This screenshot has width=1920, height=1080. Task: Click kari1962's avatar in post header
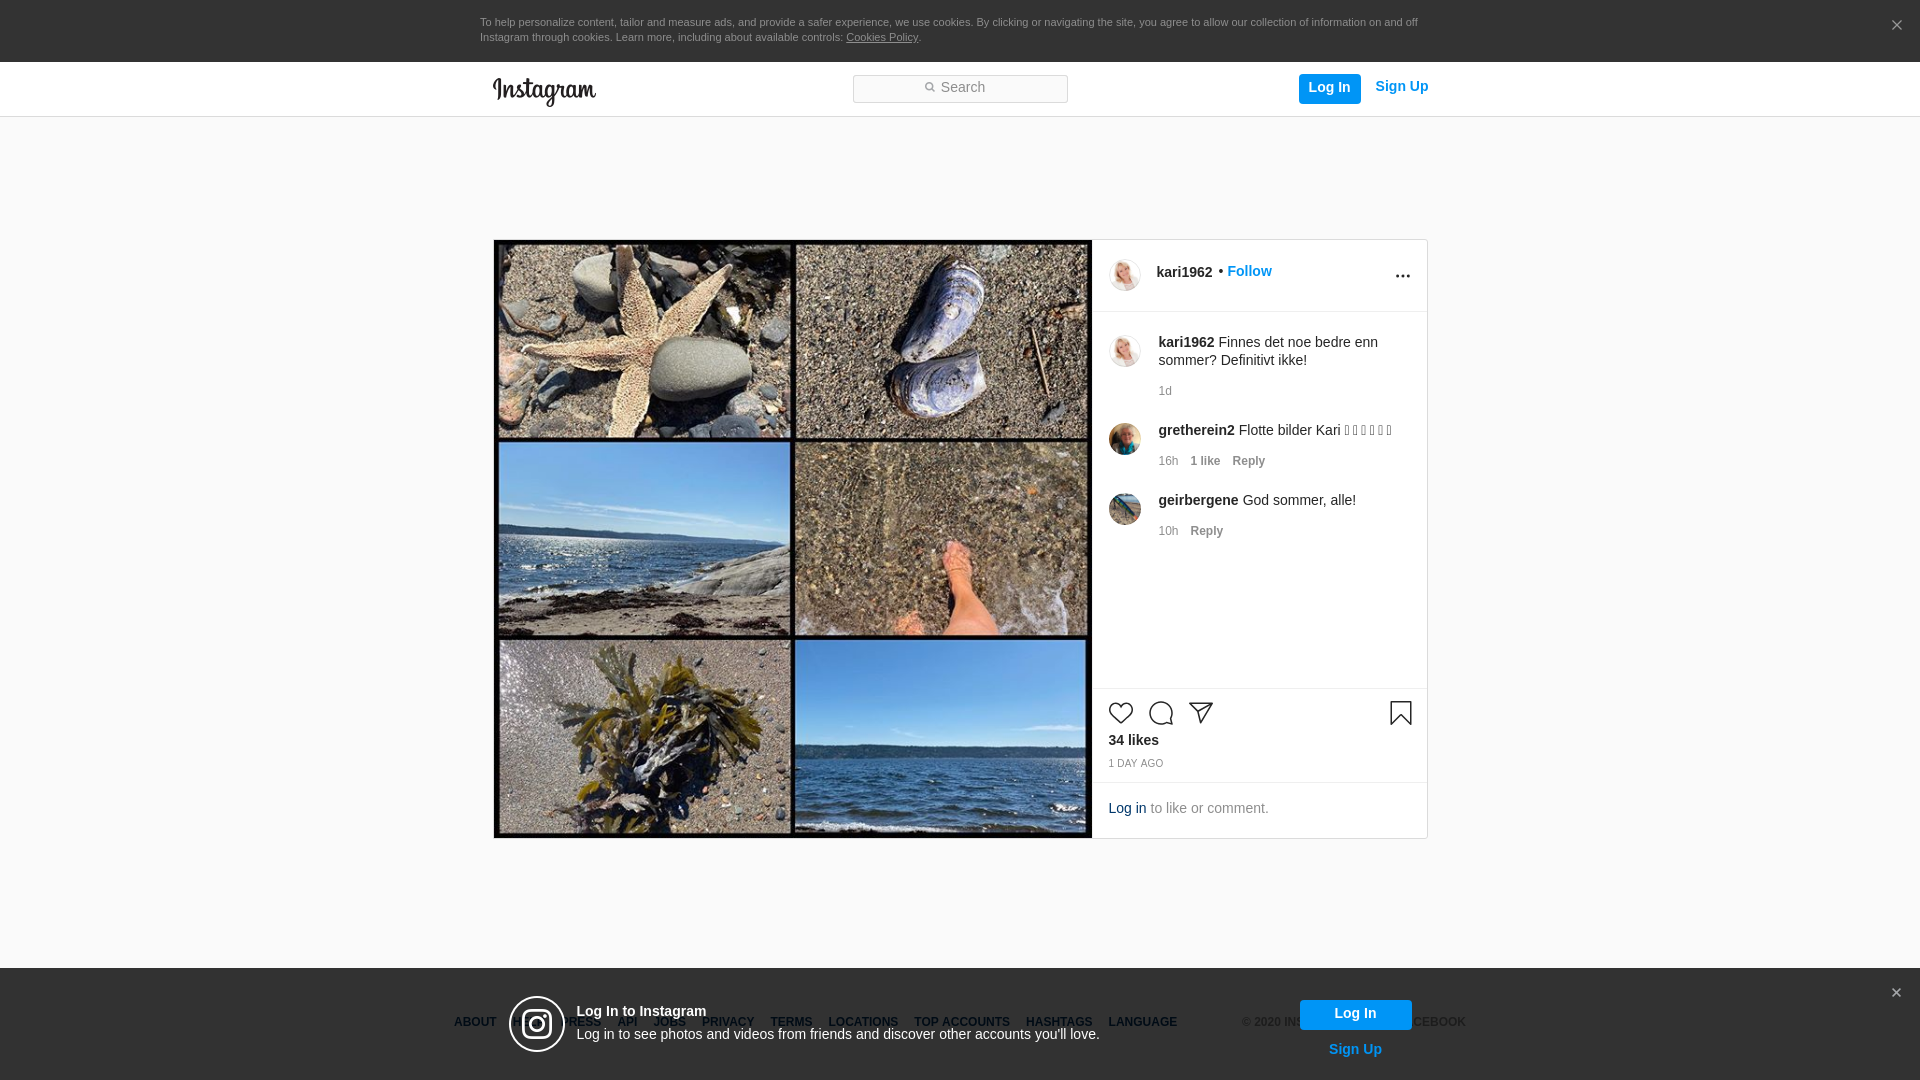tap(1124, 275)
